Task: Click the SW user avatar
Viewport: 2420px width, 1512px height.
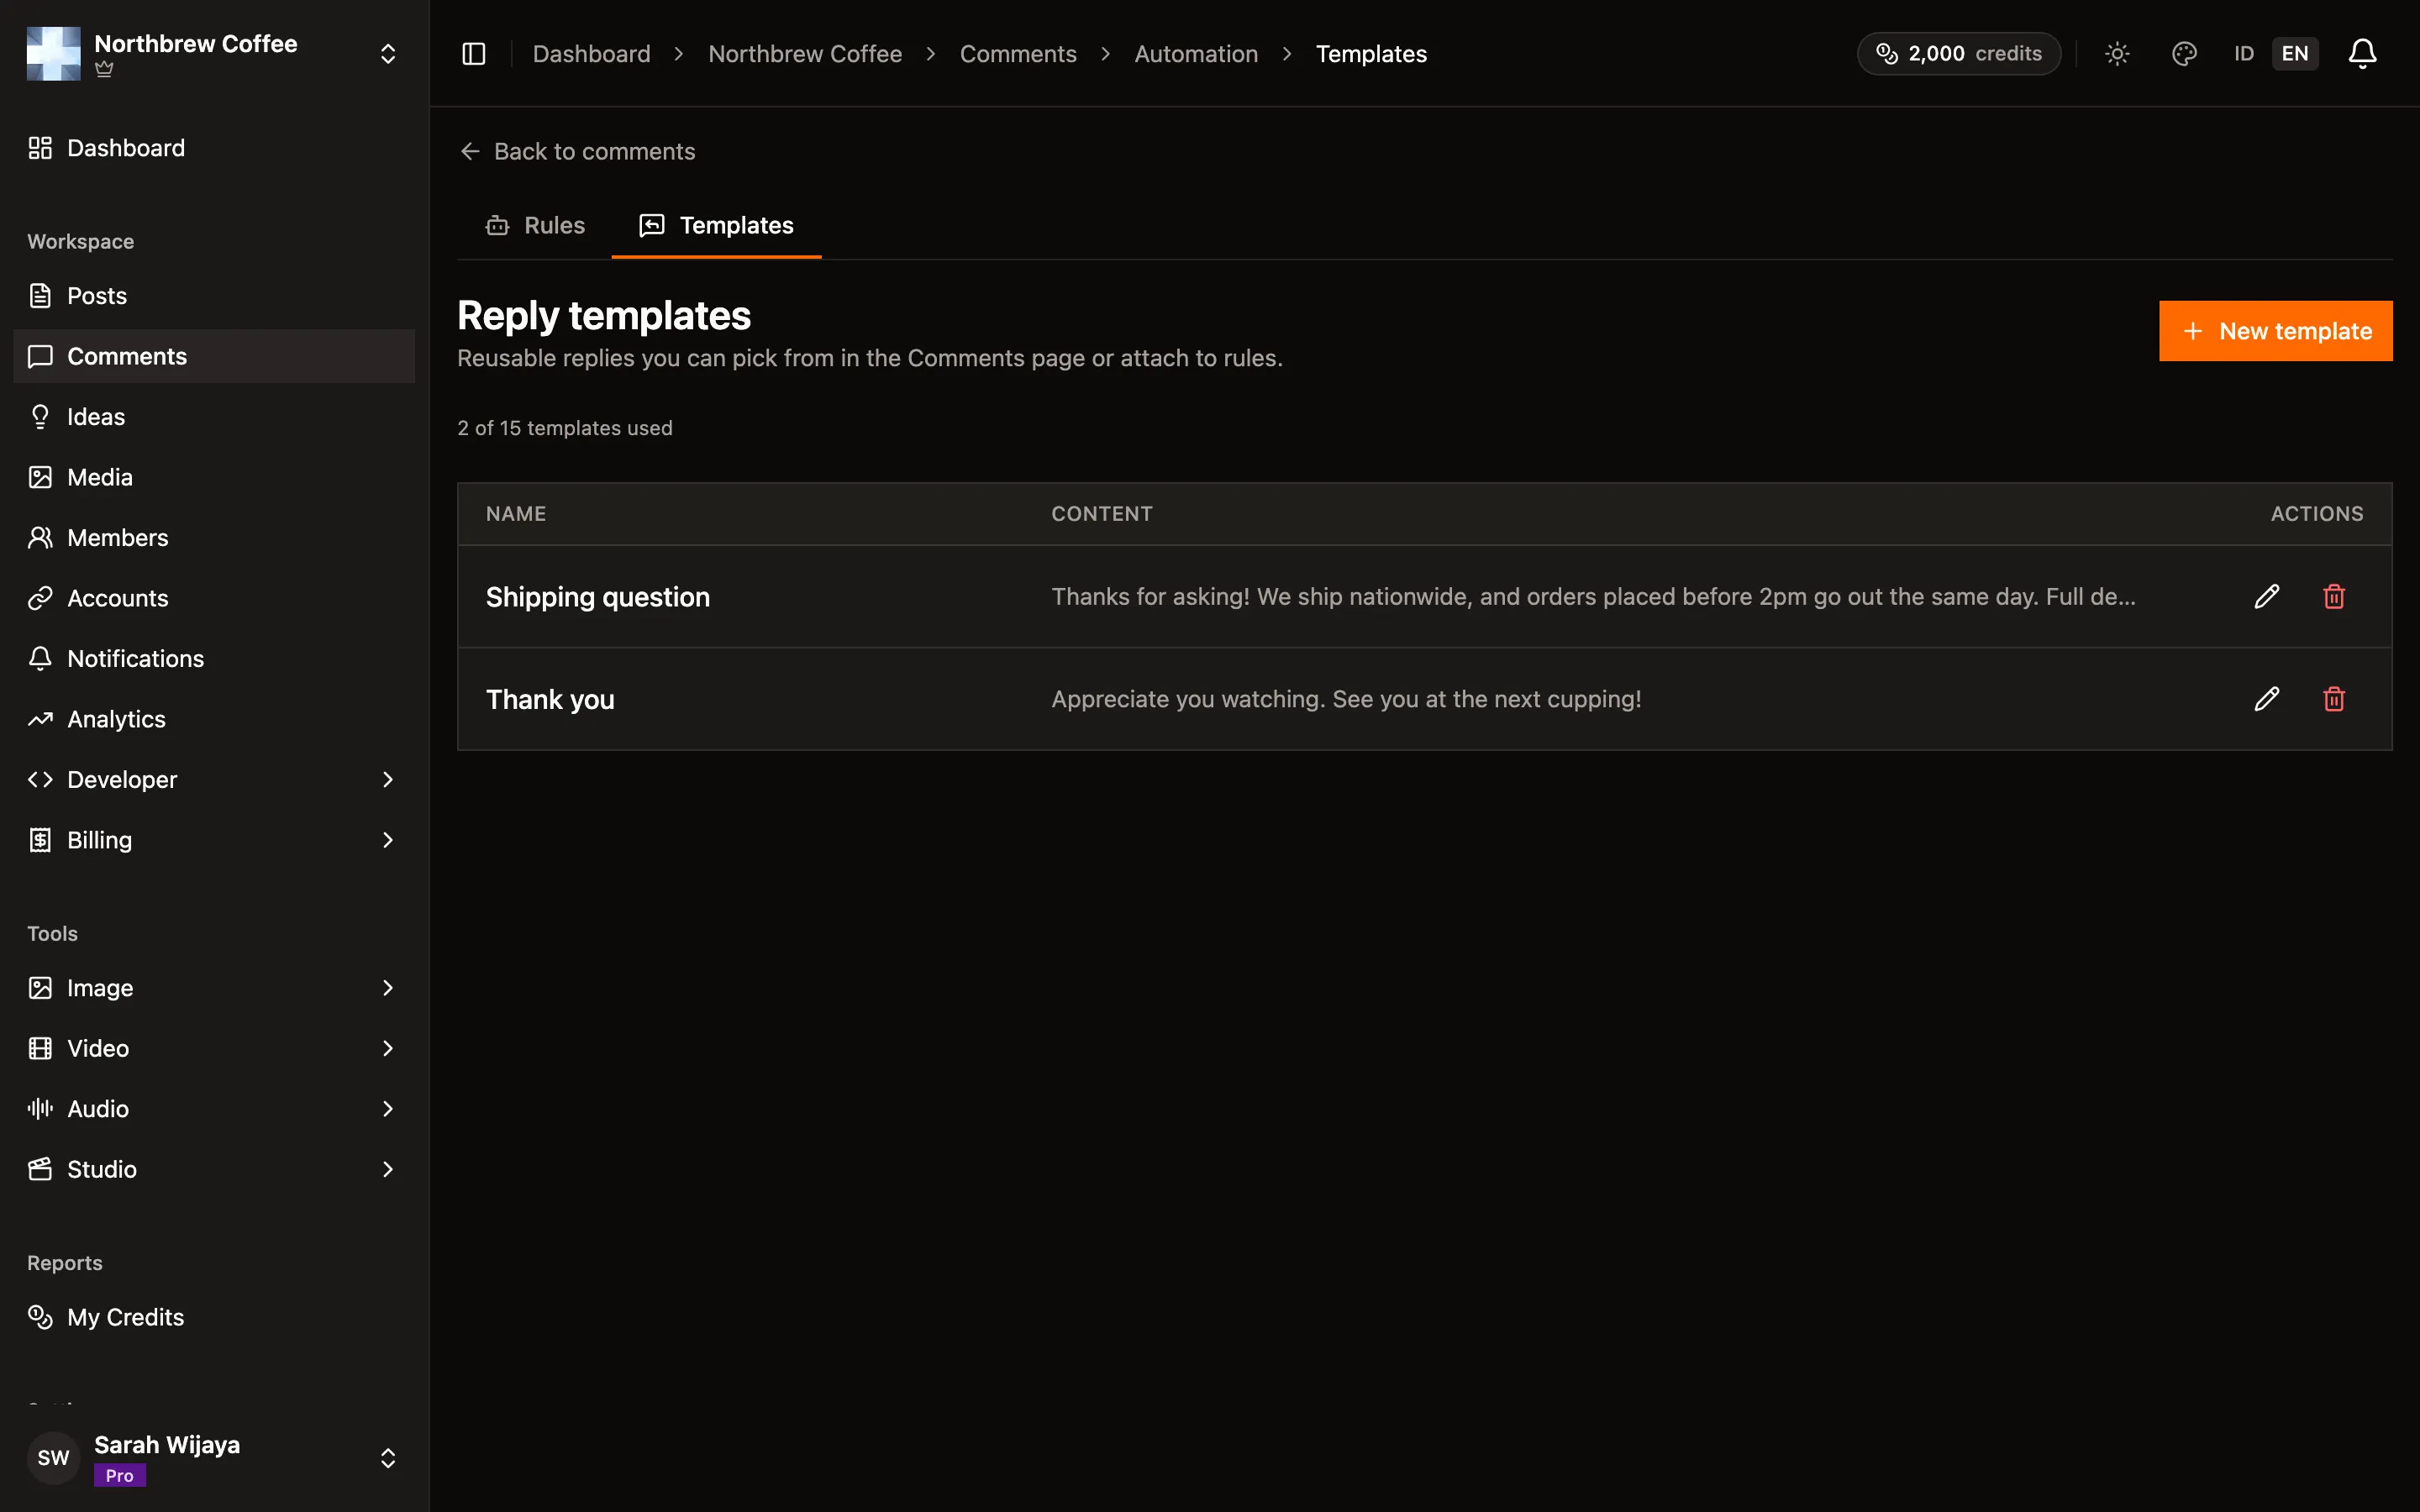Action: (x=54, y=1458)
